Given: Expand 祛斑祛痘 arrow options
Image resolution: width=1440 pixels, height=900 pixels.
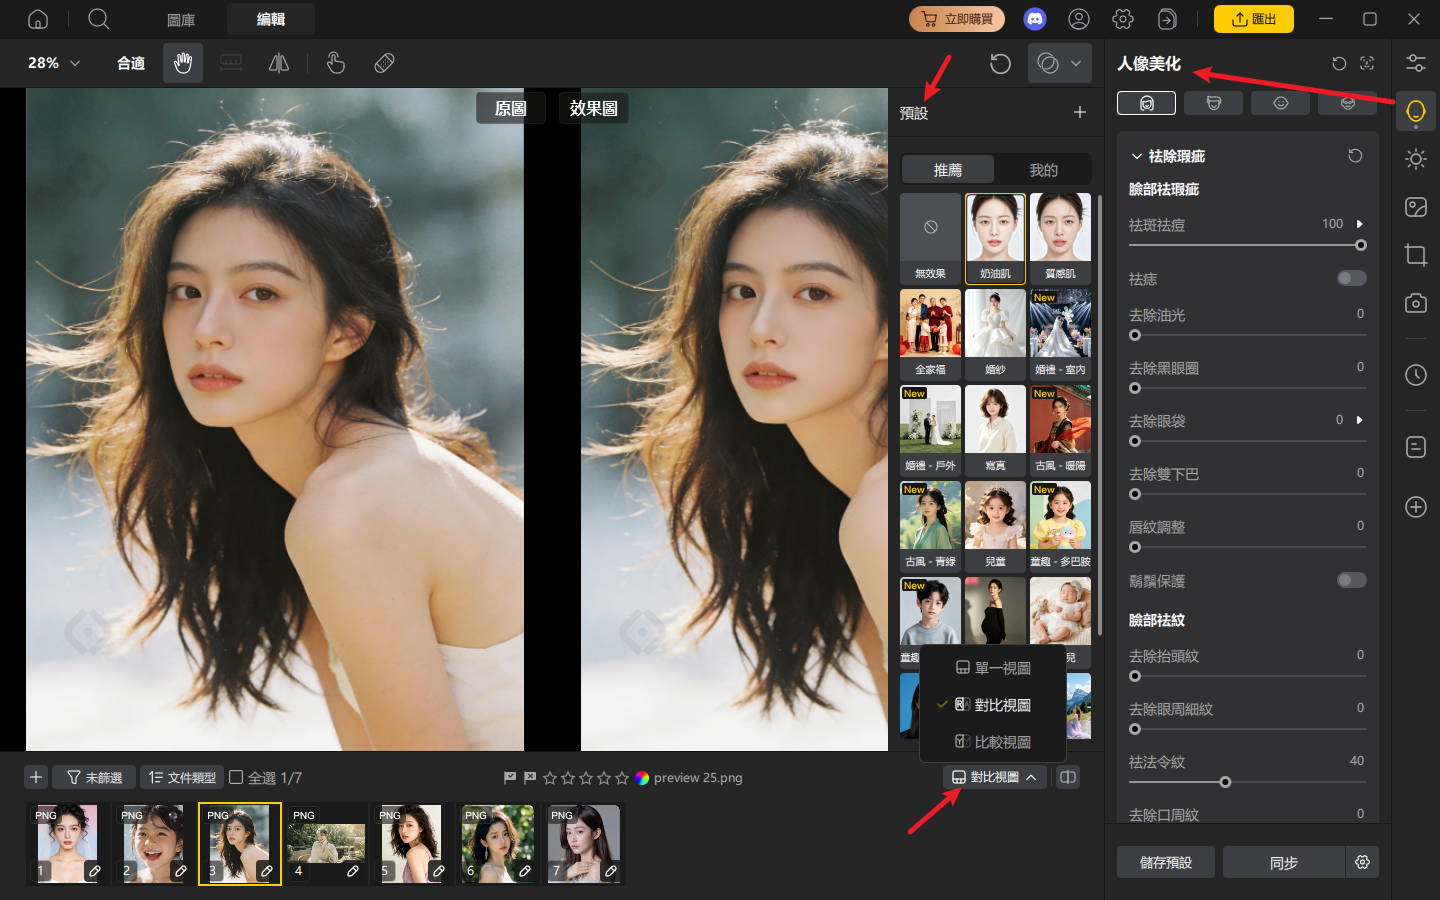Looking at the screenshot, I should [x=1360, y=224].
